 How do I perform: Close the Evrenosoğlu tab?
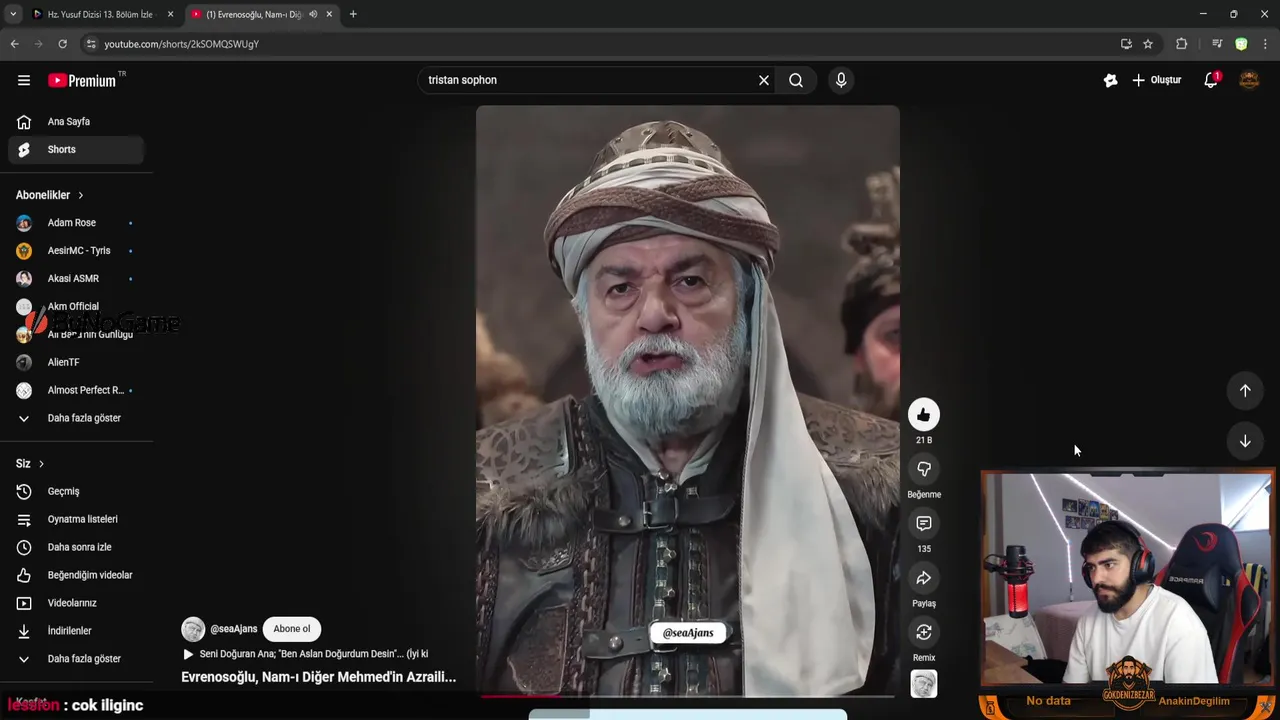coord(329,14)
